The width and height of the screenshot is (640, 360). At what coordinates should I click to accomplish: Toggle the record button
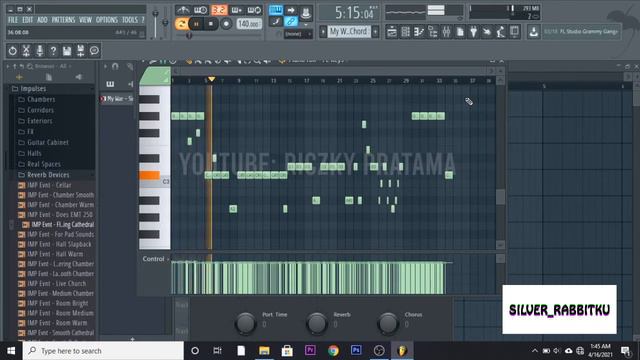(226, 24)
